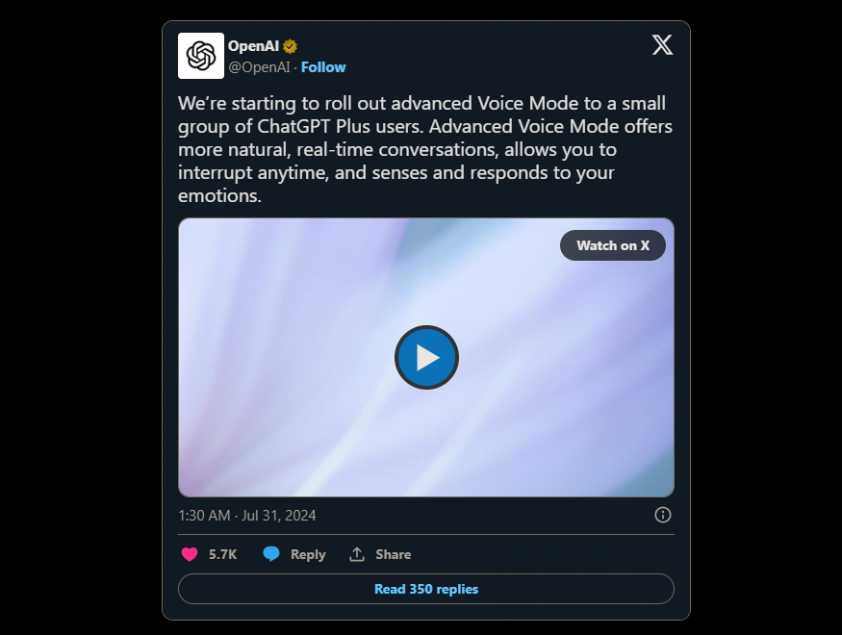The image size is (842, 635).
Task: Follow the OpenAI account
Action: coord(323,67)
